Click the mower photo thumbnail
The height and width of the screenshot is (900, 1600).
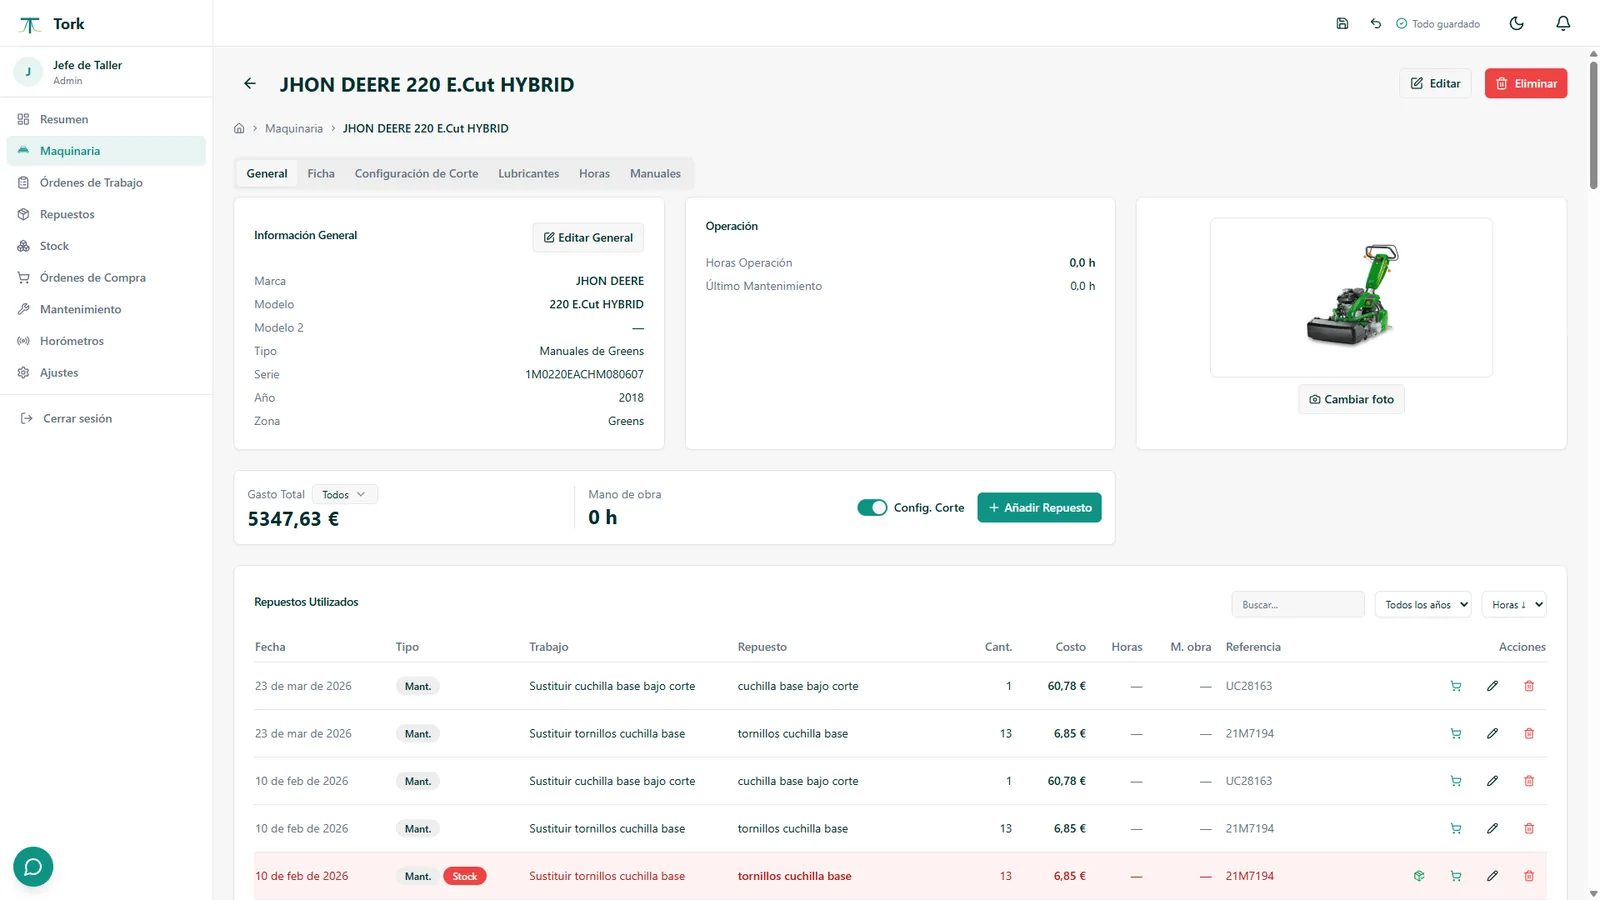tap(1351, 297)
